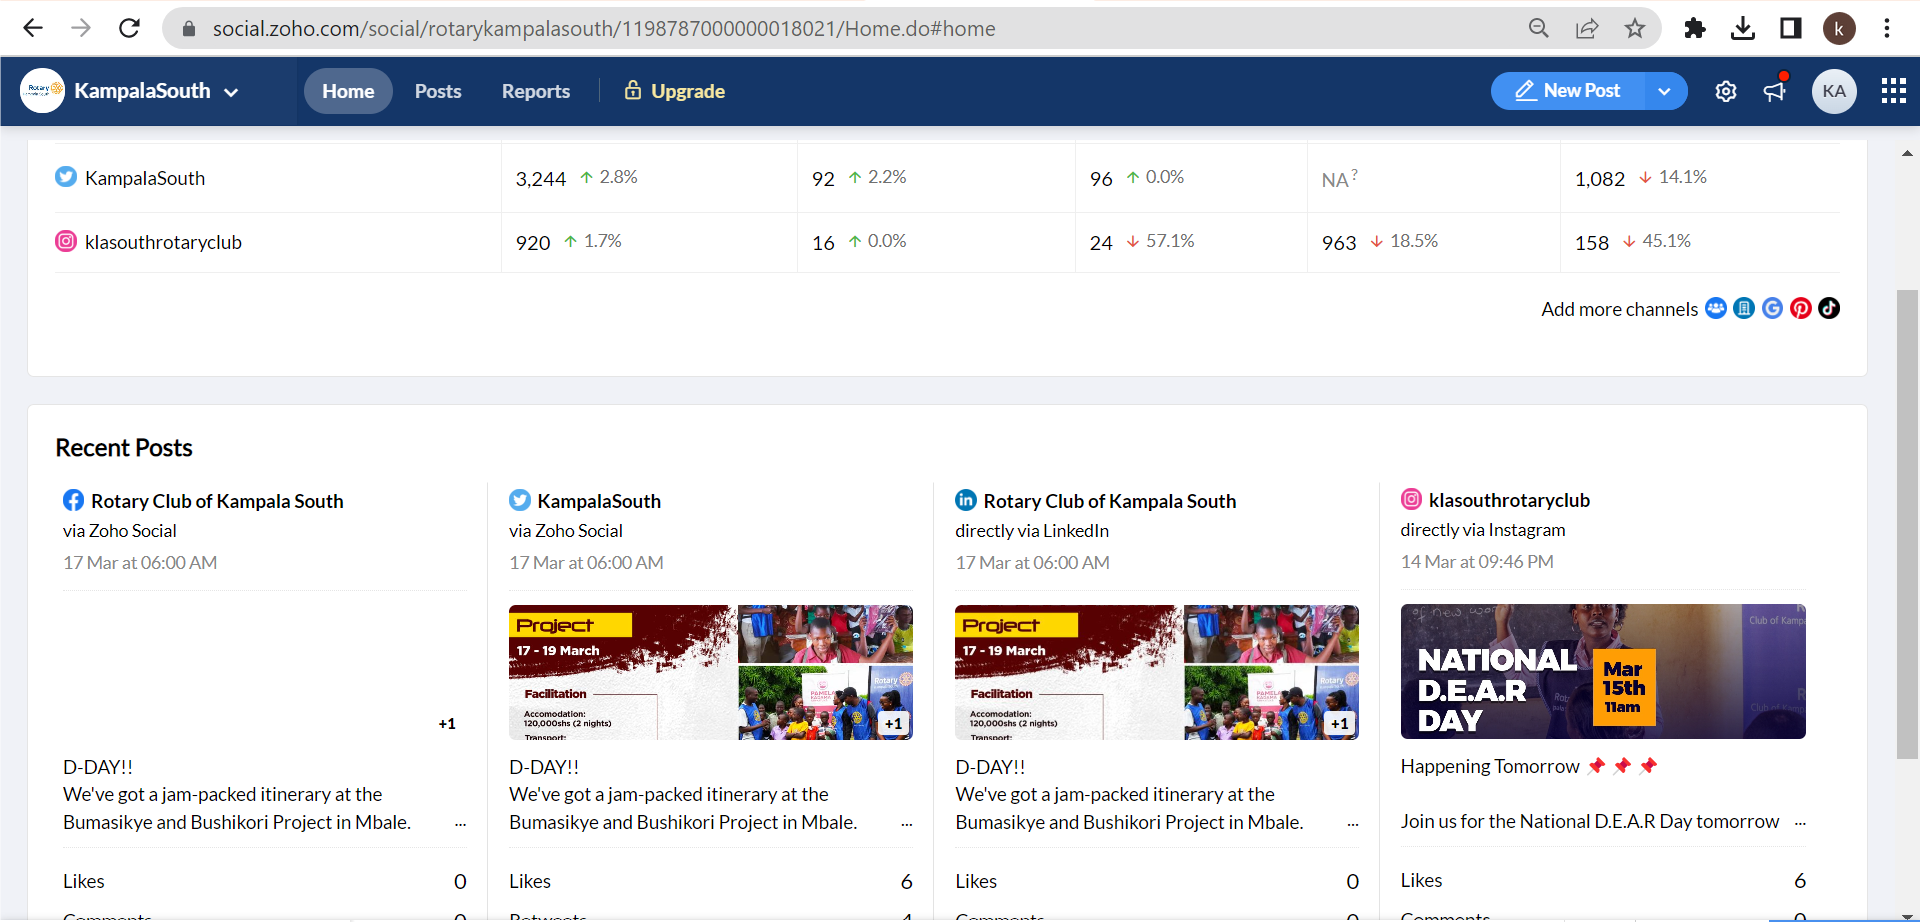Expand the Facebook post text ellipsis

pos(460,824)
